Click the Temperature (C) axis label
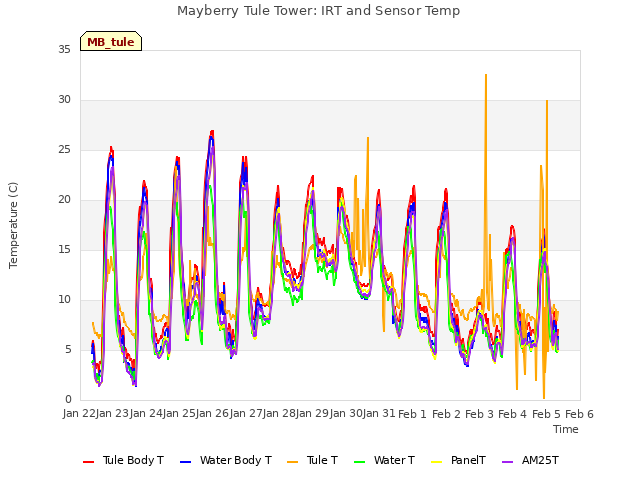Screen dimensions: 640x480 [x=13, y=225]
